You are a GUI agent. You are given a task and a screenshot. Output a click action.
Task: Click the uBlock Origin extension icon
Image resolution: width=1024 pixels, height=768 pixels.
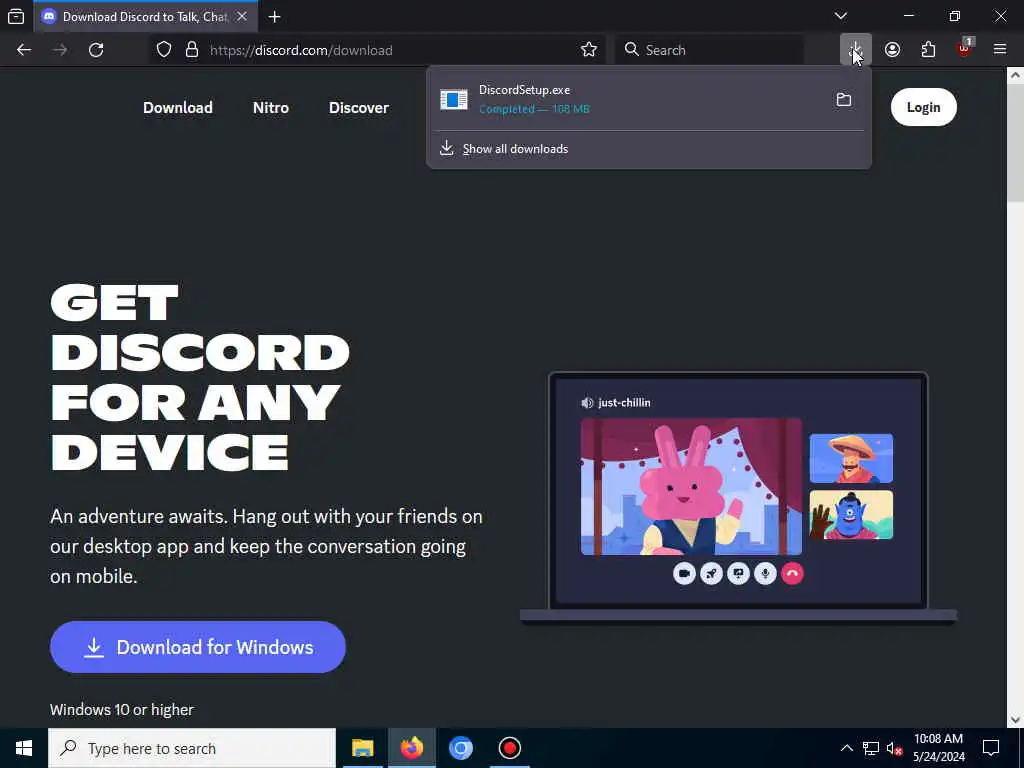coord(965,49)
